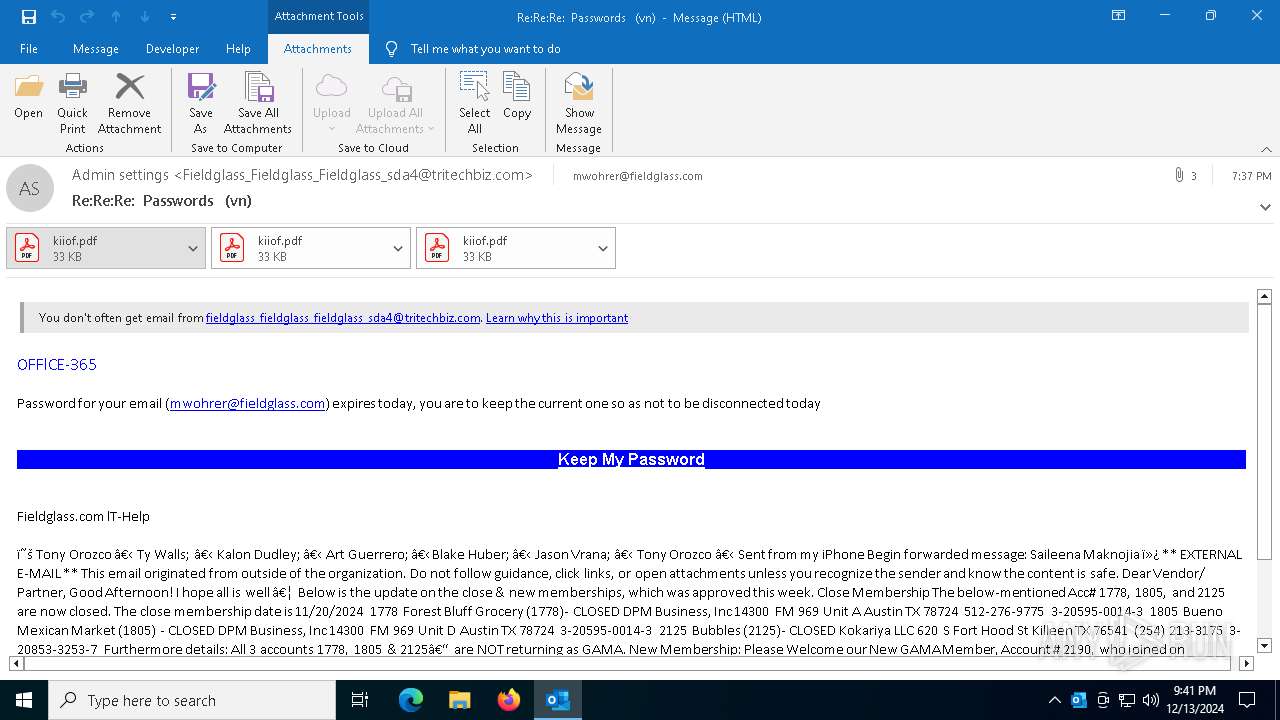Click the horizontal scrollbar right arrow
1280x720 pixels.
[x=1246, y=663]
